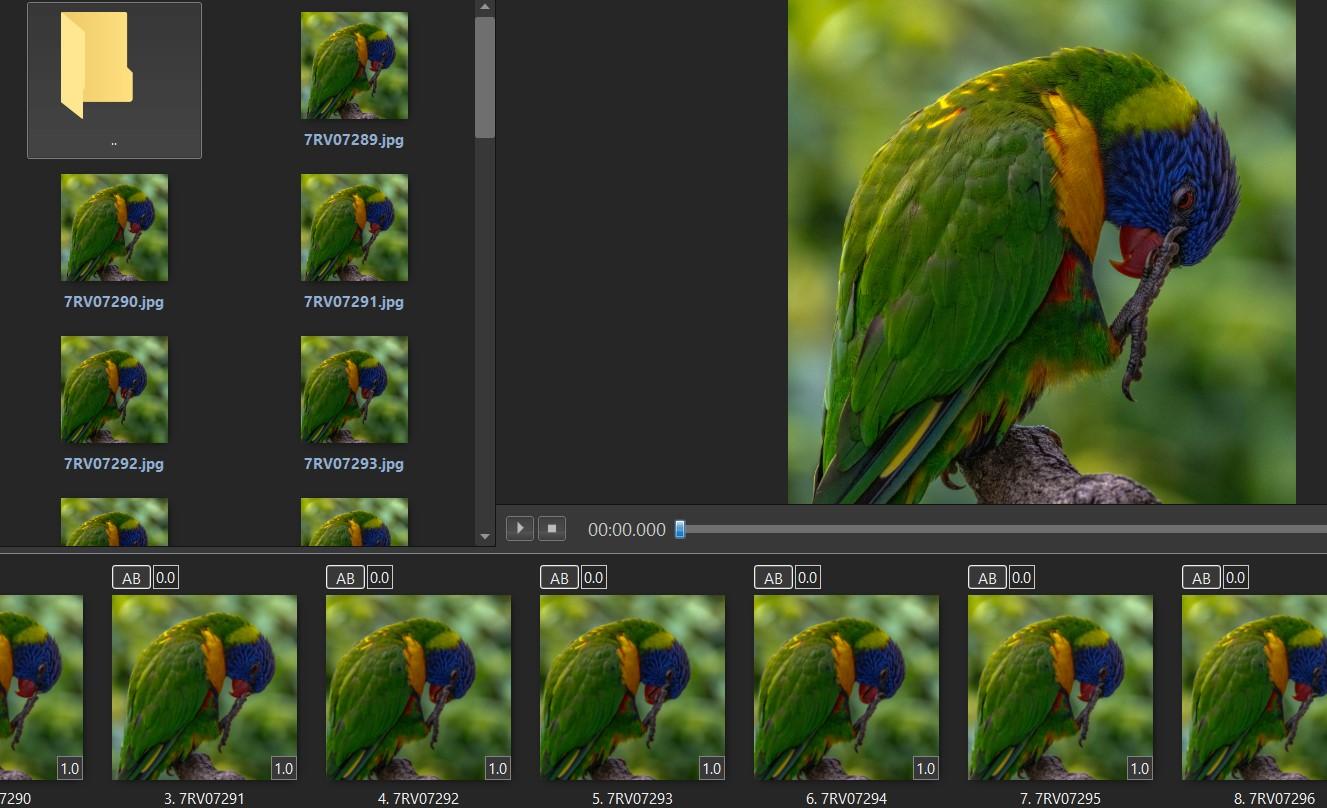Click the playback position slider handle
1327x808 pixels.
pos(680,529)
